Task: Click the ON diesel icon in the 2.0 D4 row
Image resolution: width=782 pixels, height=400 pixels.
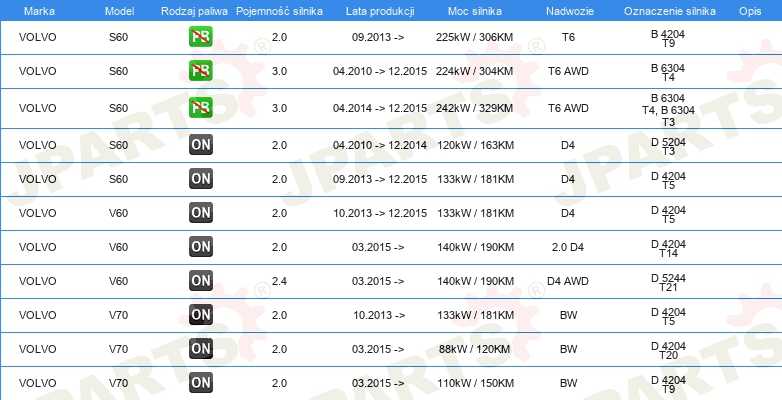Action: [200, 247]
